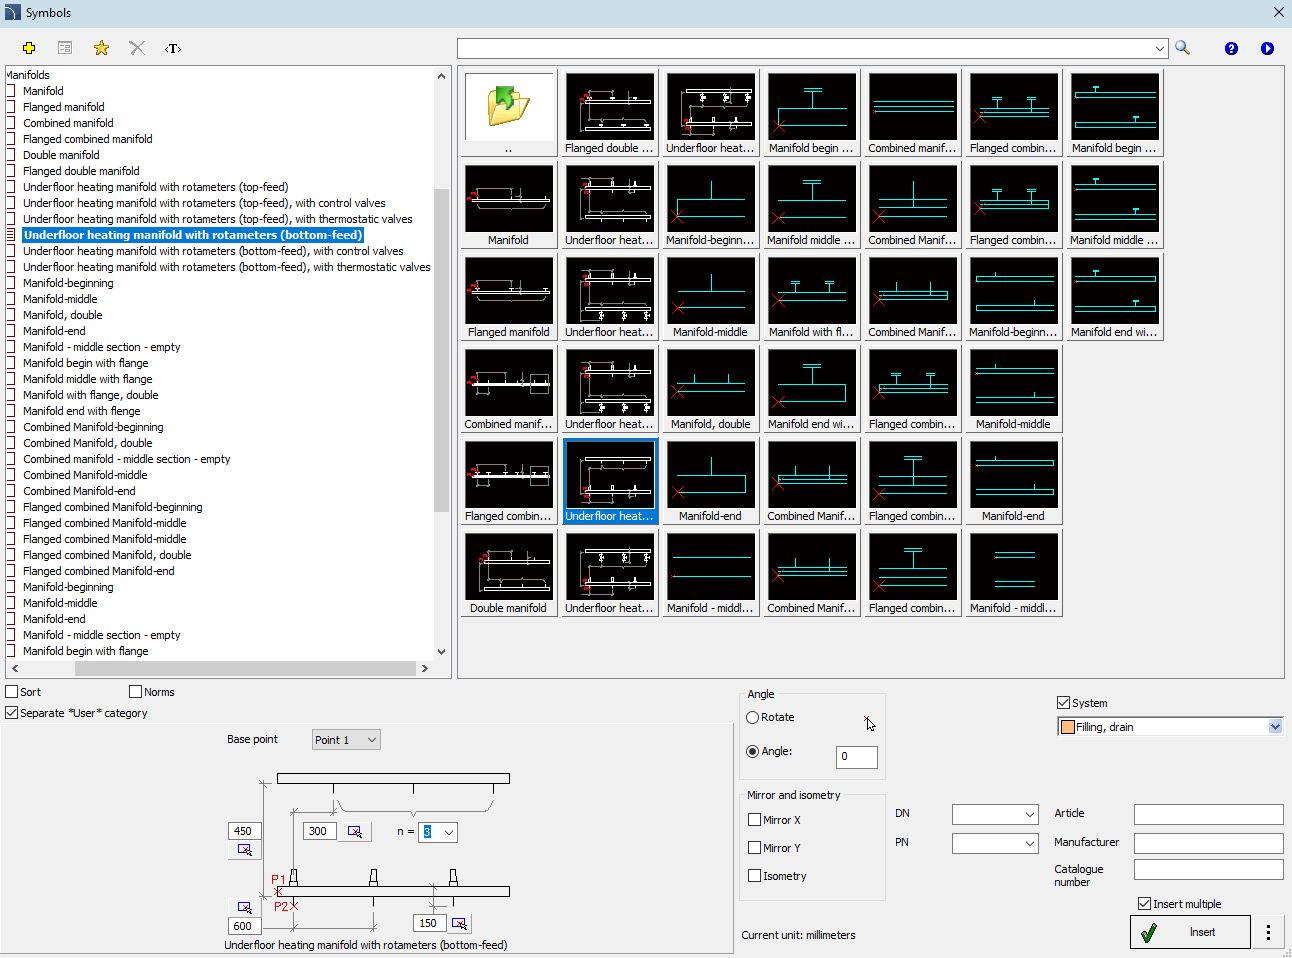
Task: Enable the Sort checkbox
Action: 12,692
